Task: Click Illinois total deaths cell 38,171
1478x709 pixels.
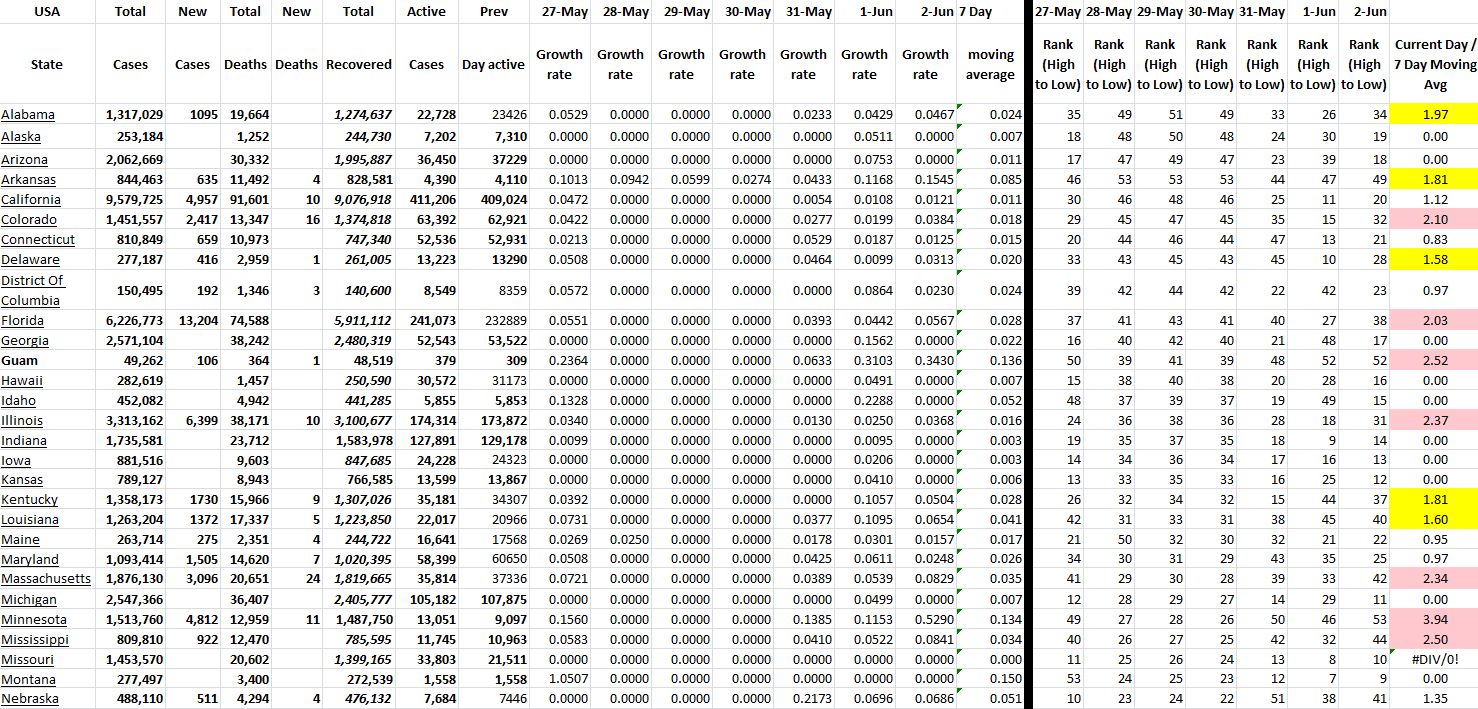Action: 245,420
